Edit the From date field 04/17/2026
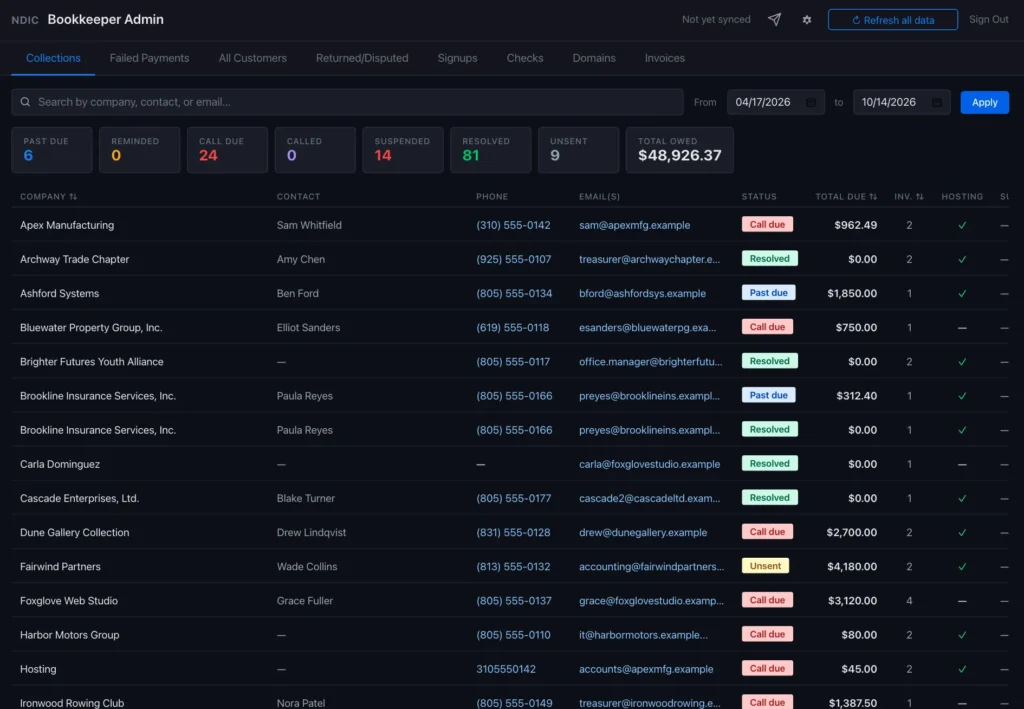Screen dimensions: 1024x709 coord(776,102)
